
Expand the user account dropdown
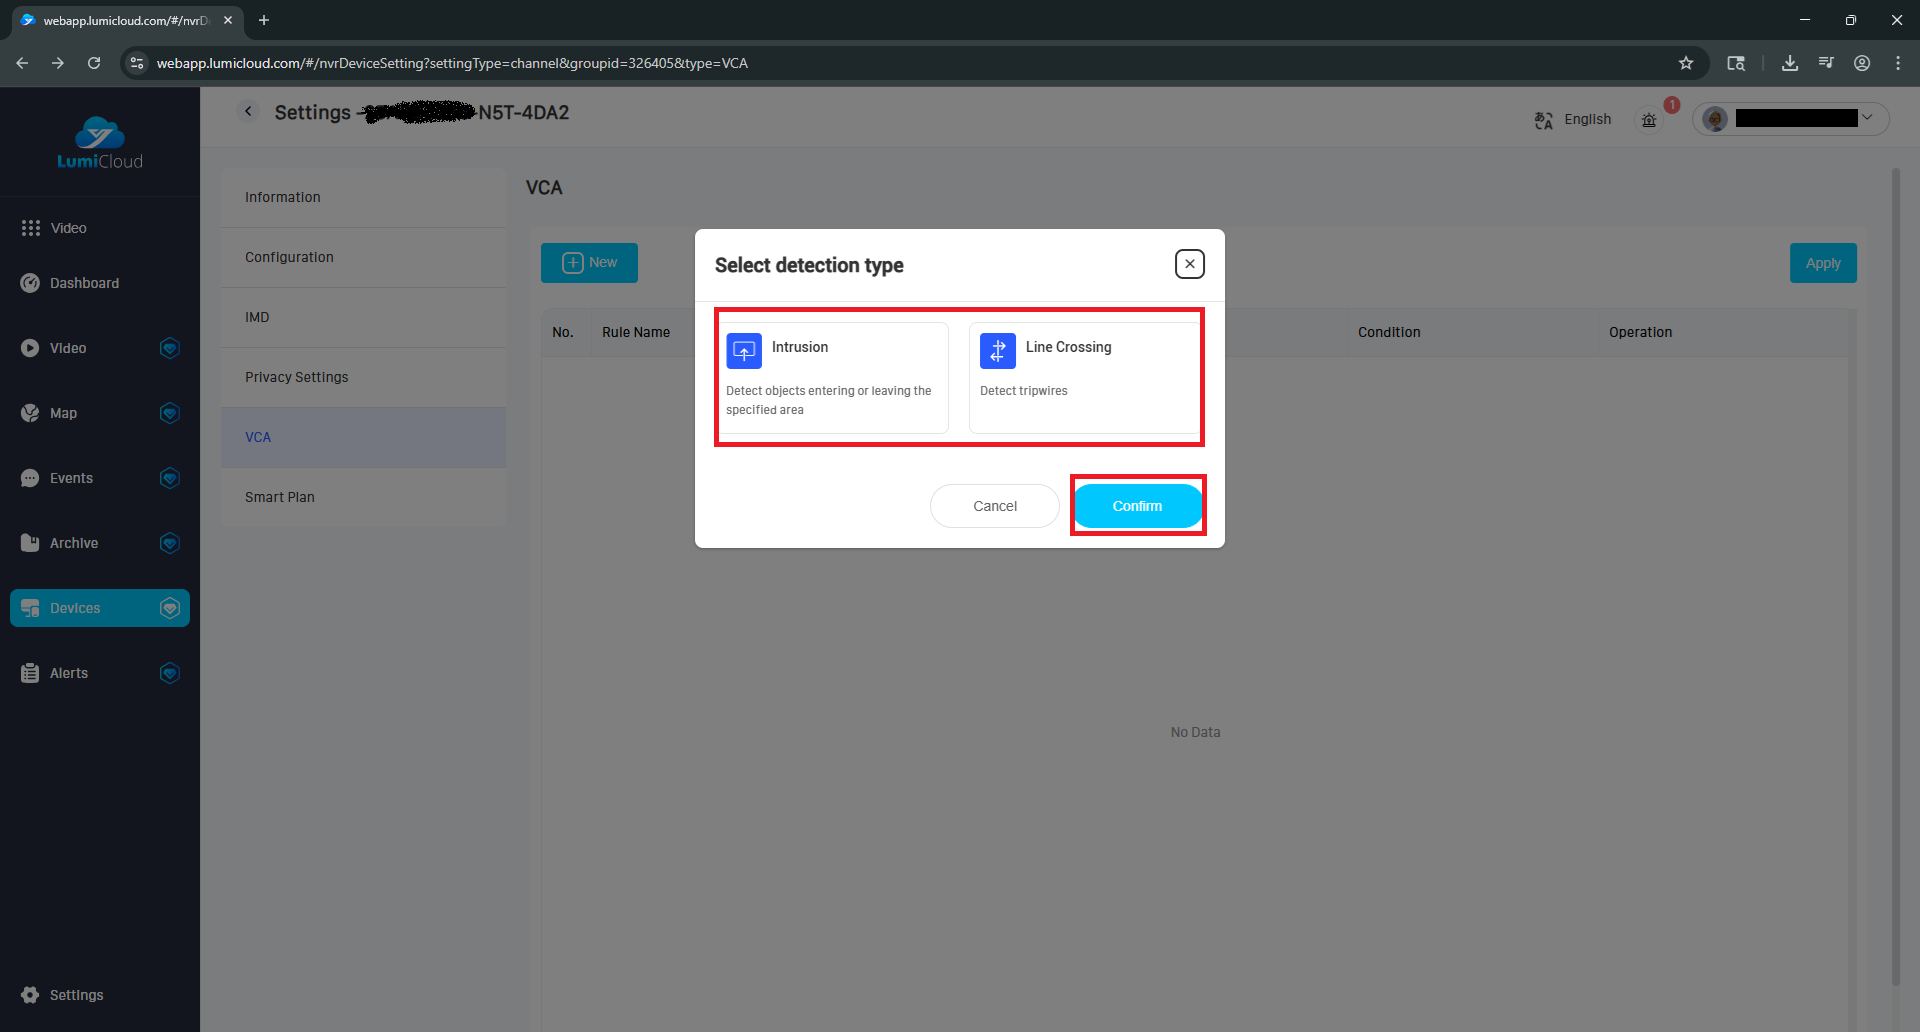[x=1866, y=118]
